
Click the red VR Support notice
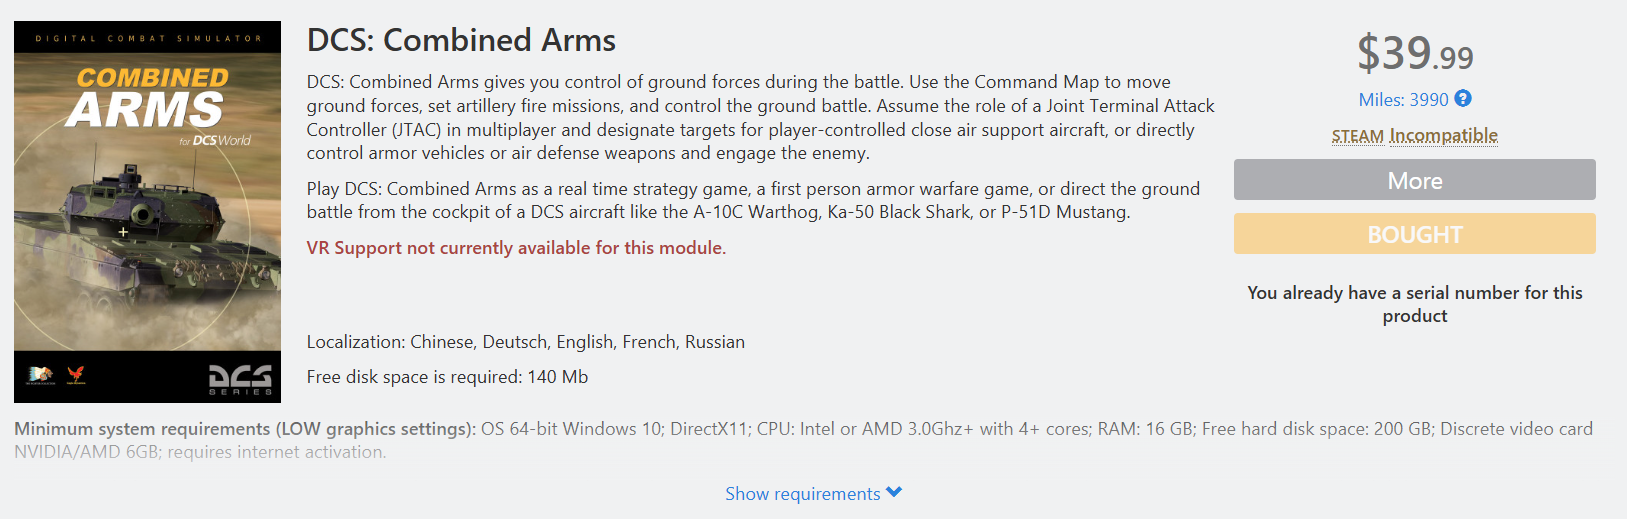click(516, 248)
